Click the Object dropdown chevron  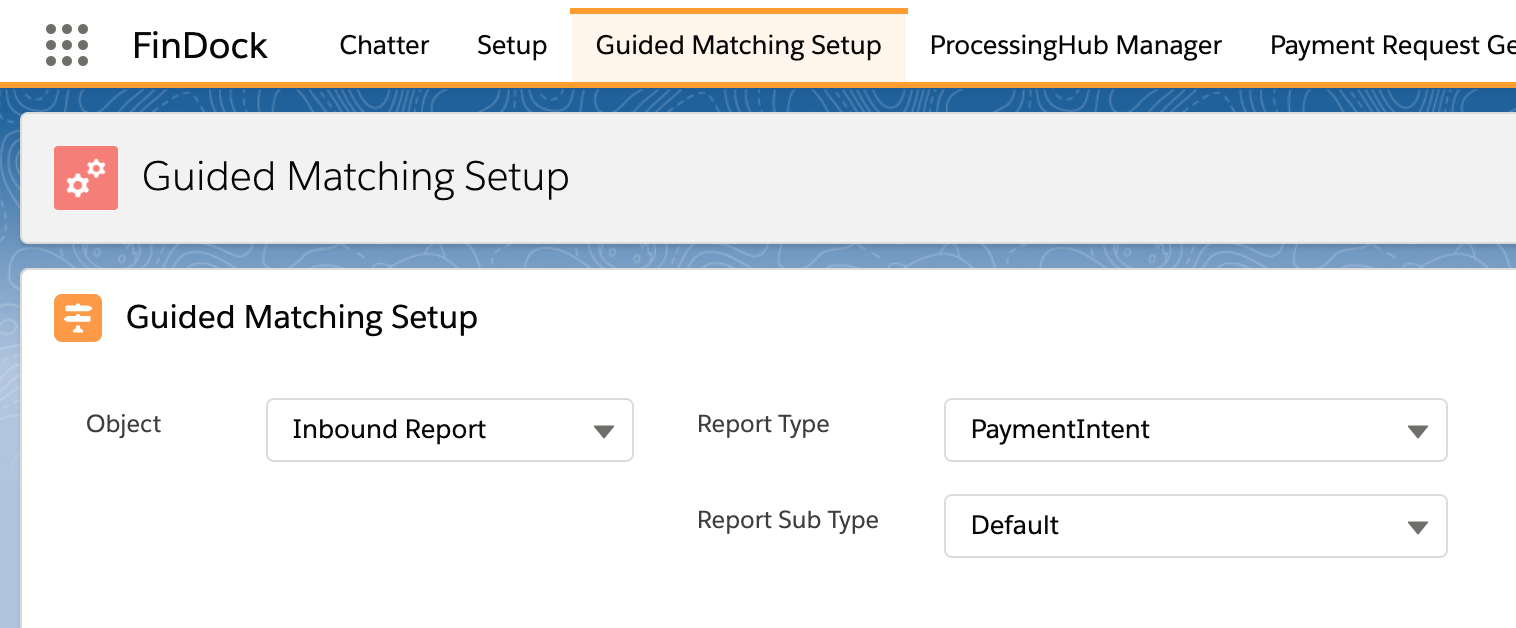603,430
